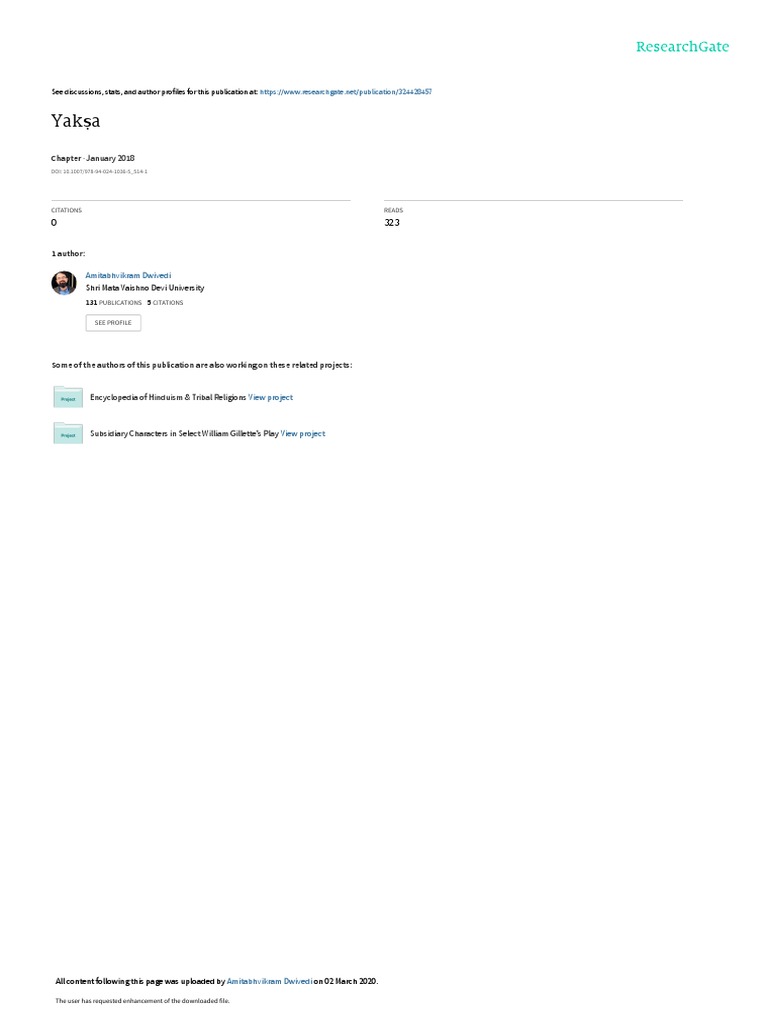Open View project link for Encyclopedia of Hinduism
The width and height of the screenshot is (768, 1024).
click(x=270, y=397)
